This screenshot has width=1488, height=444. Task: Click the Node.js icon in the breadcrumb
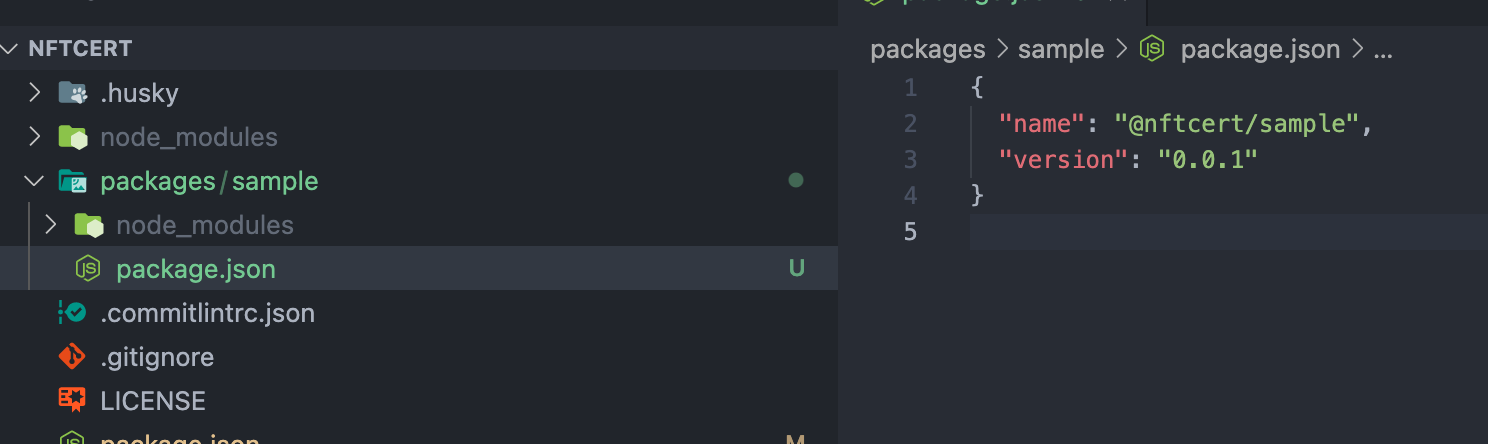point(1154,49)
